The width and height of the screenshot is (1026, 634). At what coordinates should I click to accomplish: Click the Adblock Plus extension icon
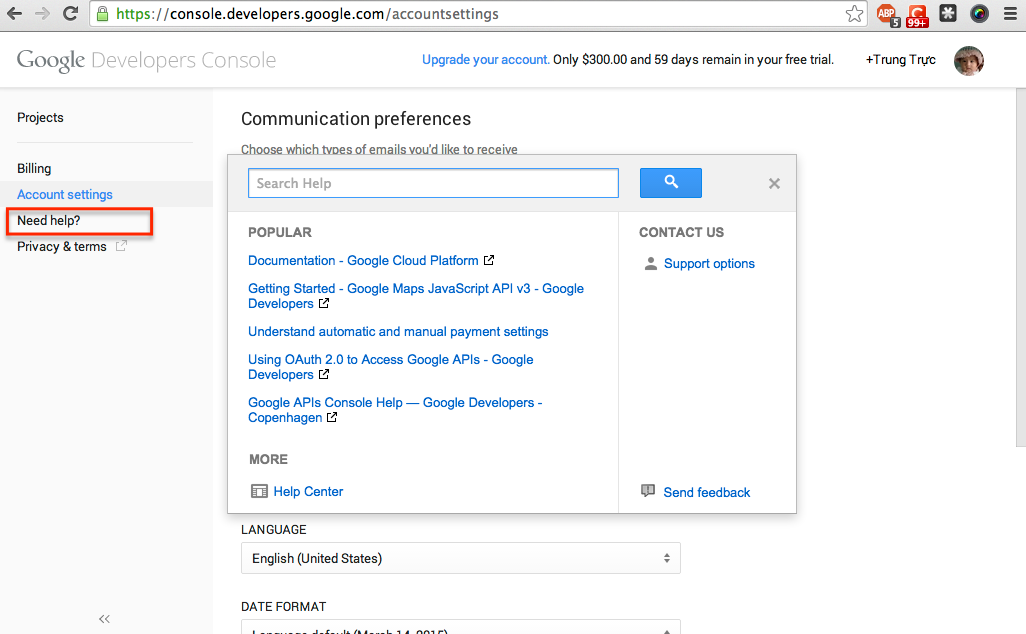pos(886,14)
